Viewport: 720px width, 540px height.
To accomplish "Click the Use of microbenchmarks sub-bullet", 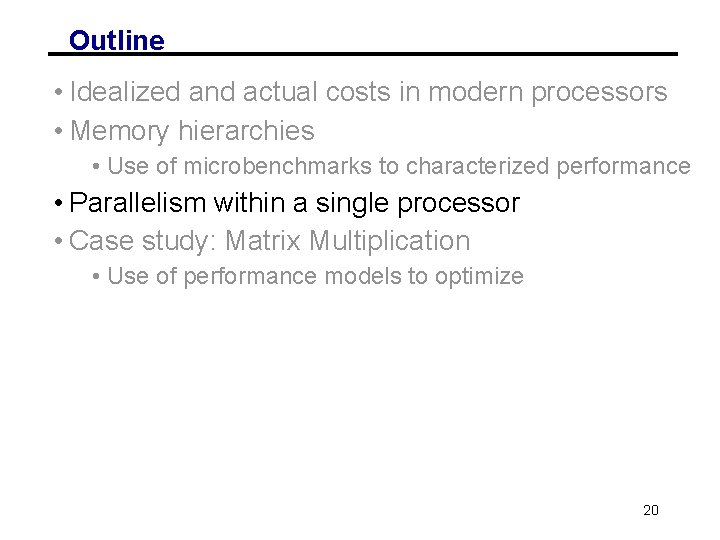I will 399,166.
